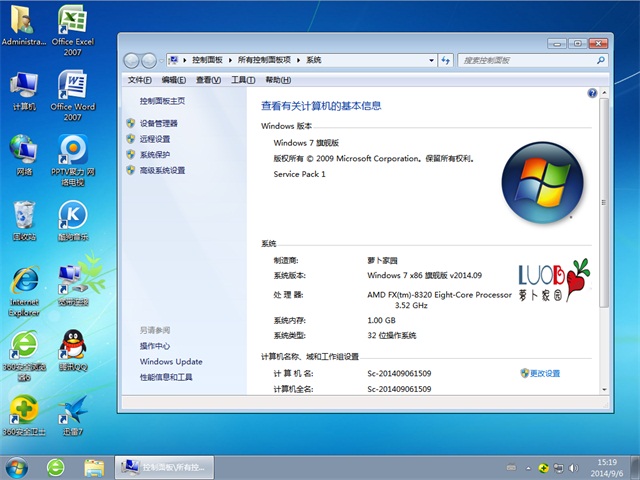Click the 360 tray icon
Image resolution: width=640 pixels, height=480 pixels.
click(543, 468)
